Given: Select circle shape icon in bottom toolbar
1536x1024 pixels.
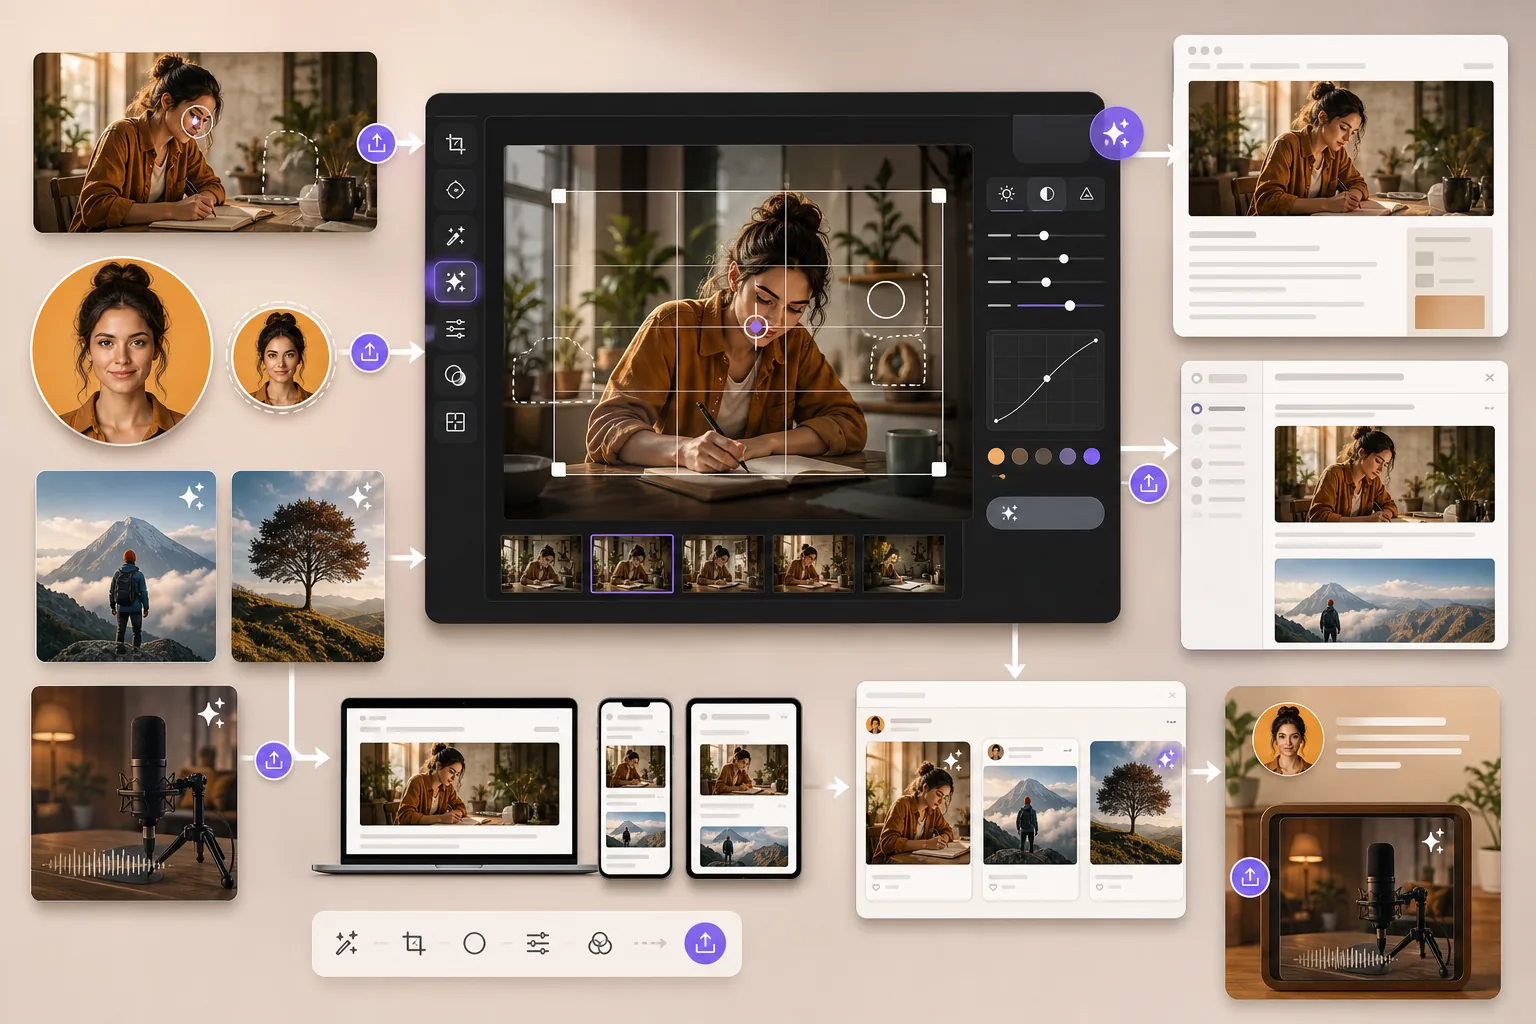Looking at the screenshot, I should 475,943.
